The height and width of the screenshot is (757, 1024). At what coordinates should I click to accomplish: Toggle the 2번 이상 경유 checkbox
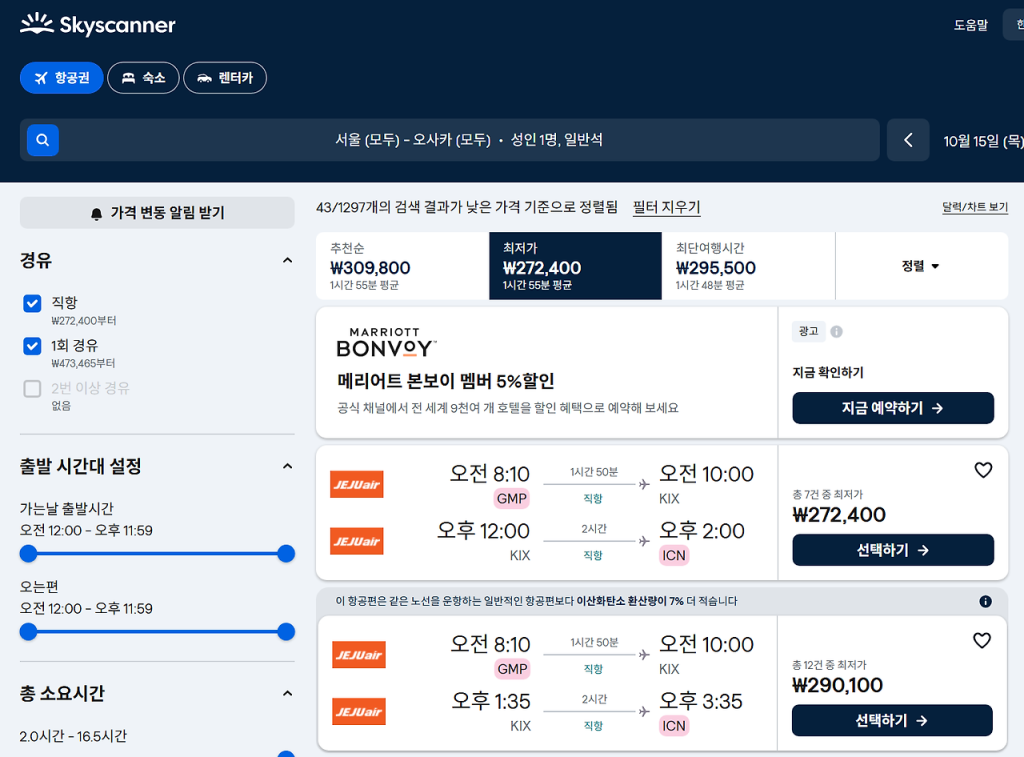(x=32, y=389)
